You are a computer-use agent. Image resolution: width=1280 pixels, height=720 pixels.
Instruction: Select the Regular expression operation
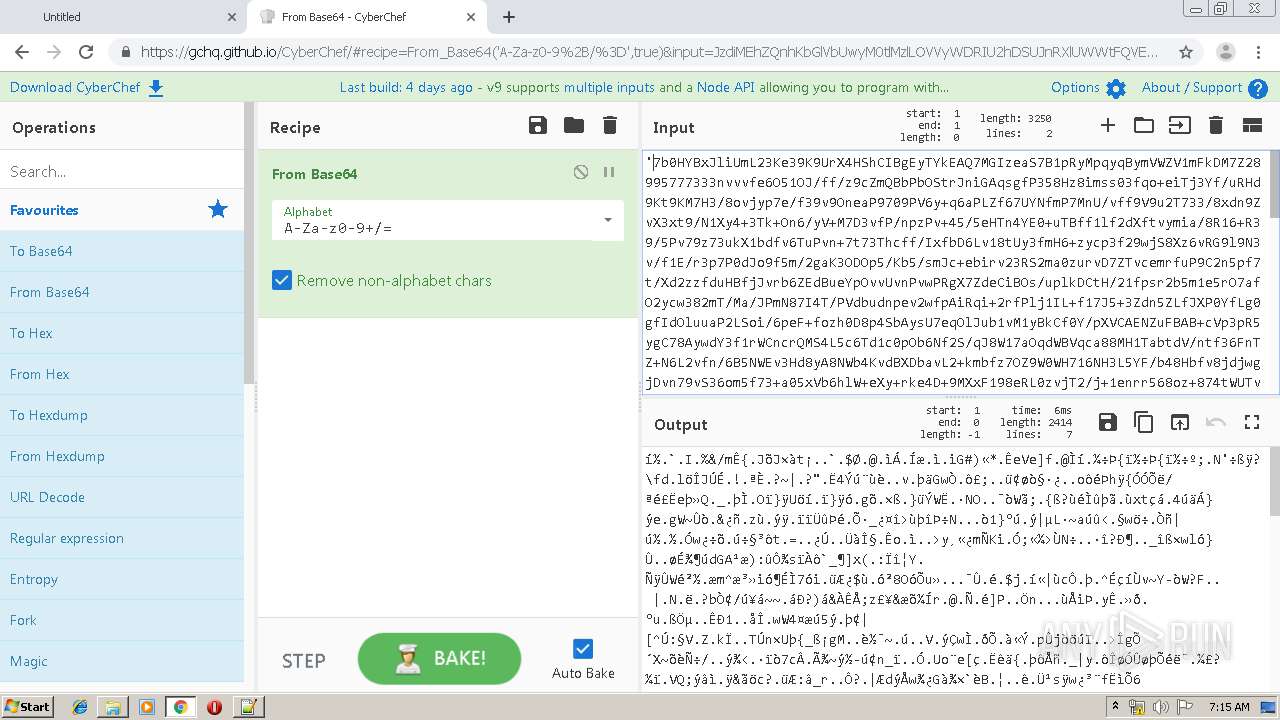point(122,538)
